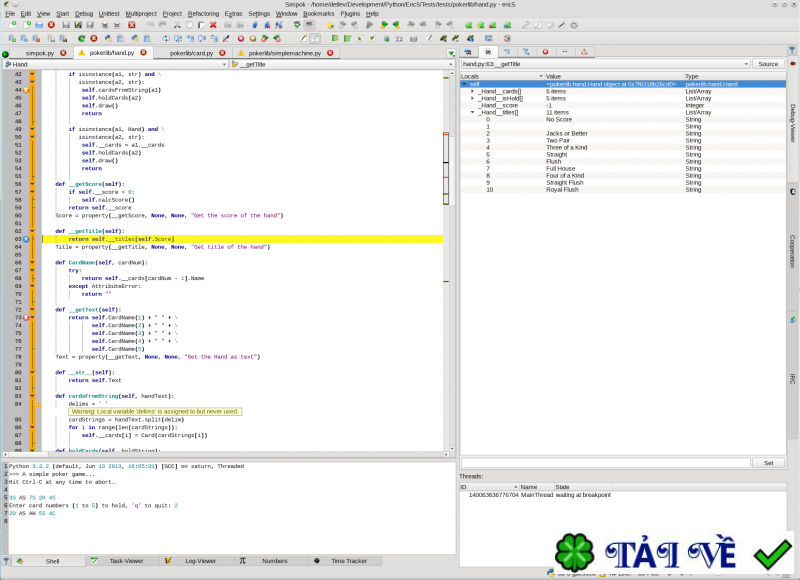
Task: Click the red breakpoints tab icon in debug viewer
Action: tap(545, 51)
